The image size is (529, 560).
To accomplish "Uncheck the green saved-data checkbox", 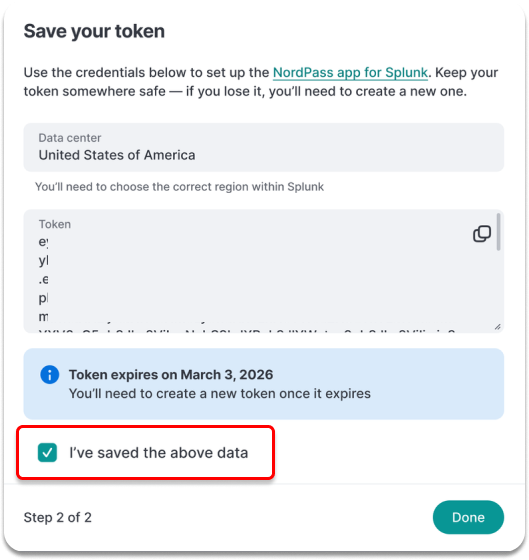I will click(48, 452).
